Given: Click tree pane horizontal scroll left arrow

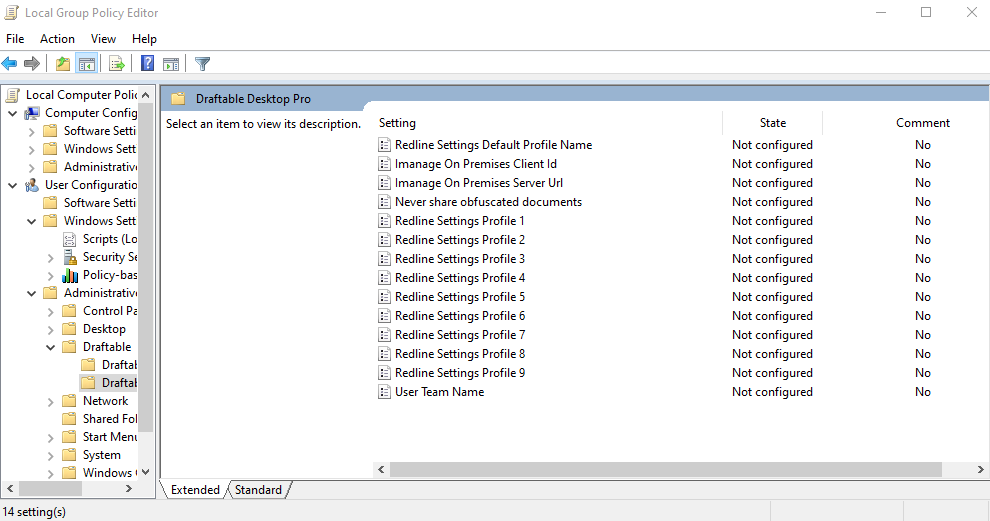Looking at the screenshot, I should click(9, 489).
